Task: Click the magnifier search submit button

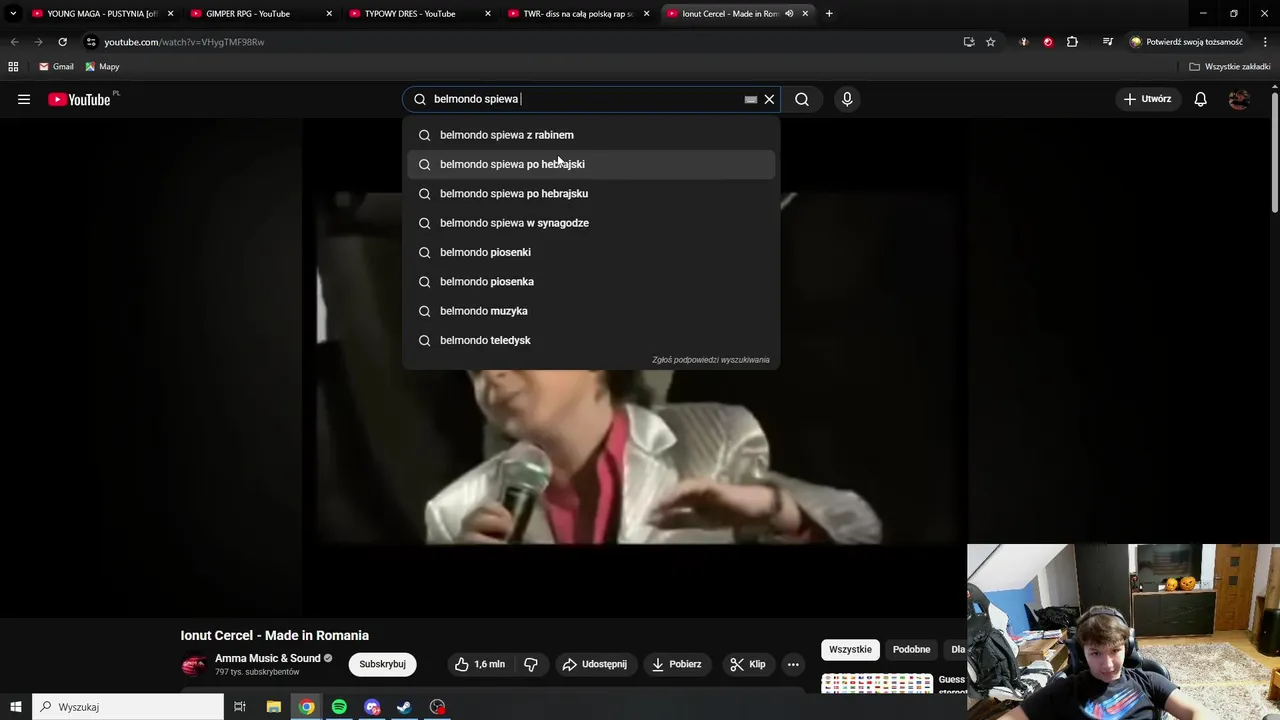Action: (802, 99)
